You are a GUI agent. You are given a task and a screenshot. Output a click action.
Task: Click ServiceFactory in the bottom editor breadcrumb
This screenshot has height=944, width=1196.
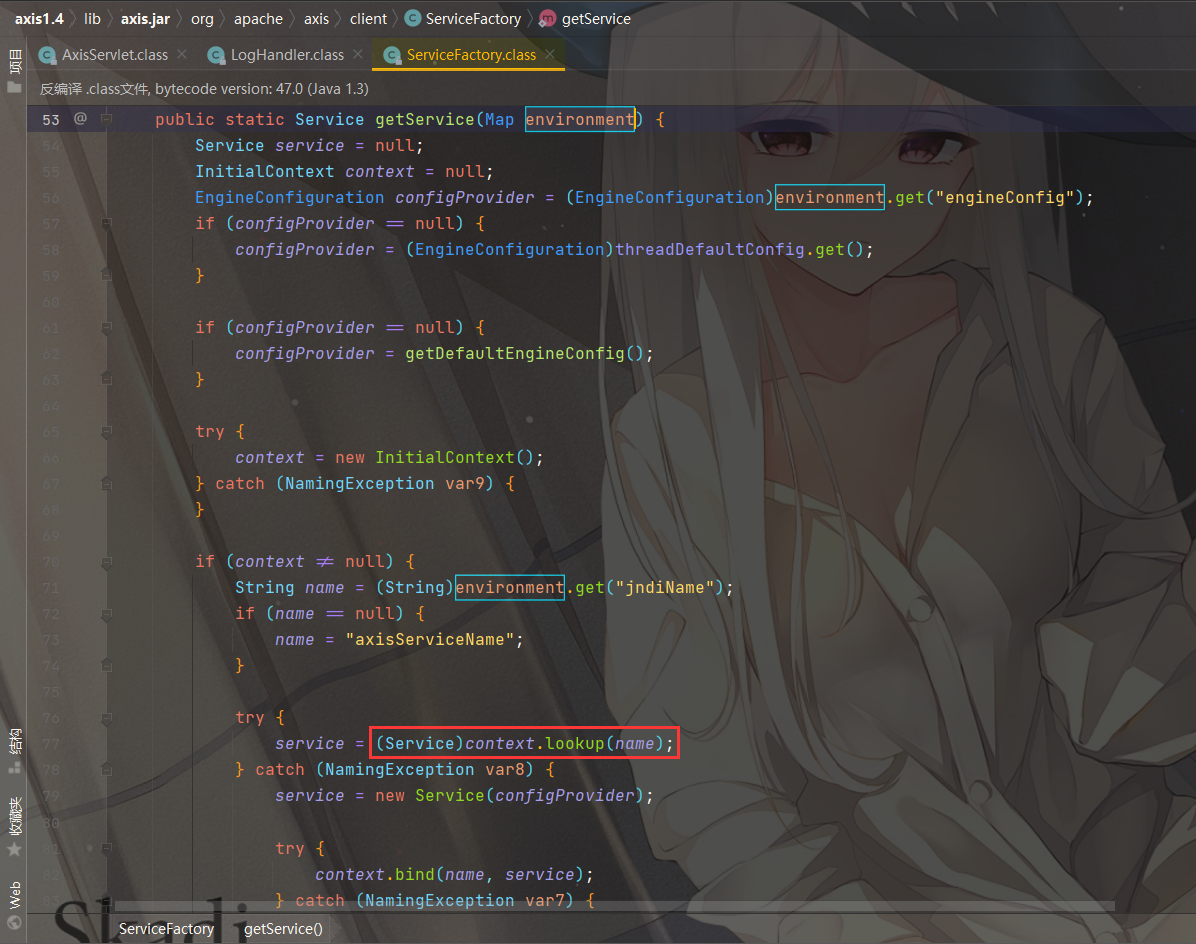[x=166, y=929]
